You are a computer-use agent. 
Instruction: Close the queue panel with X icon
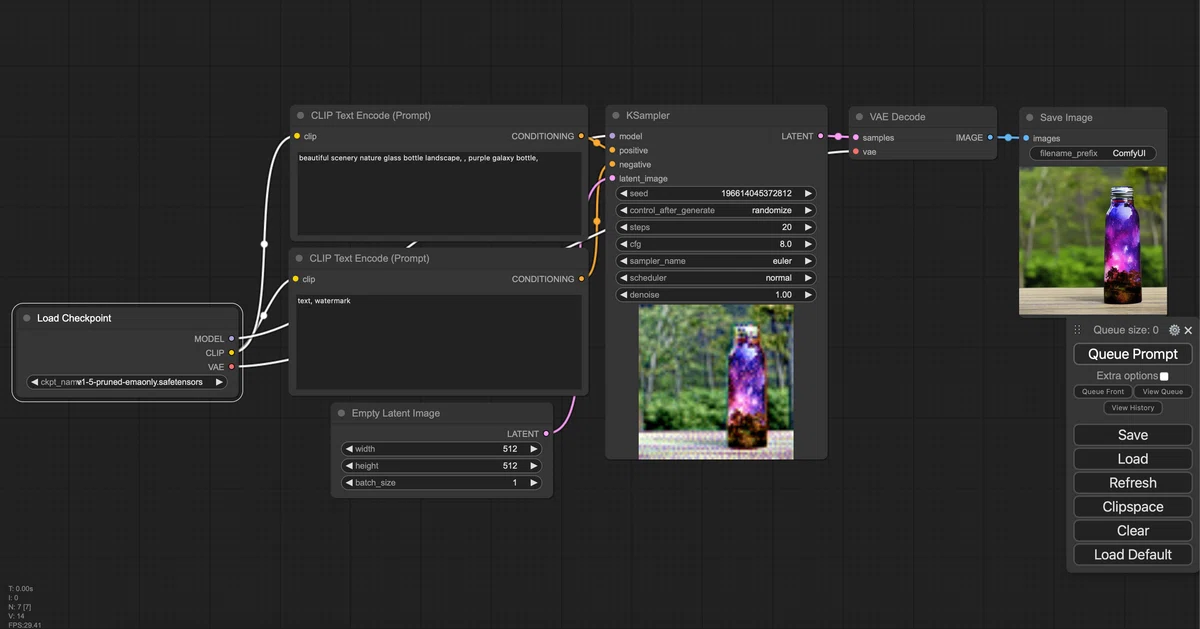[x=1188, y=330]
